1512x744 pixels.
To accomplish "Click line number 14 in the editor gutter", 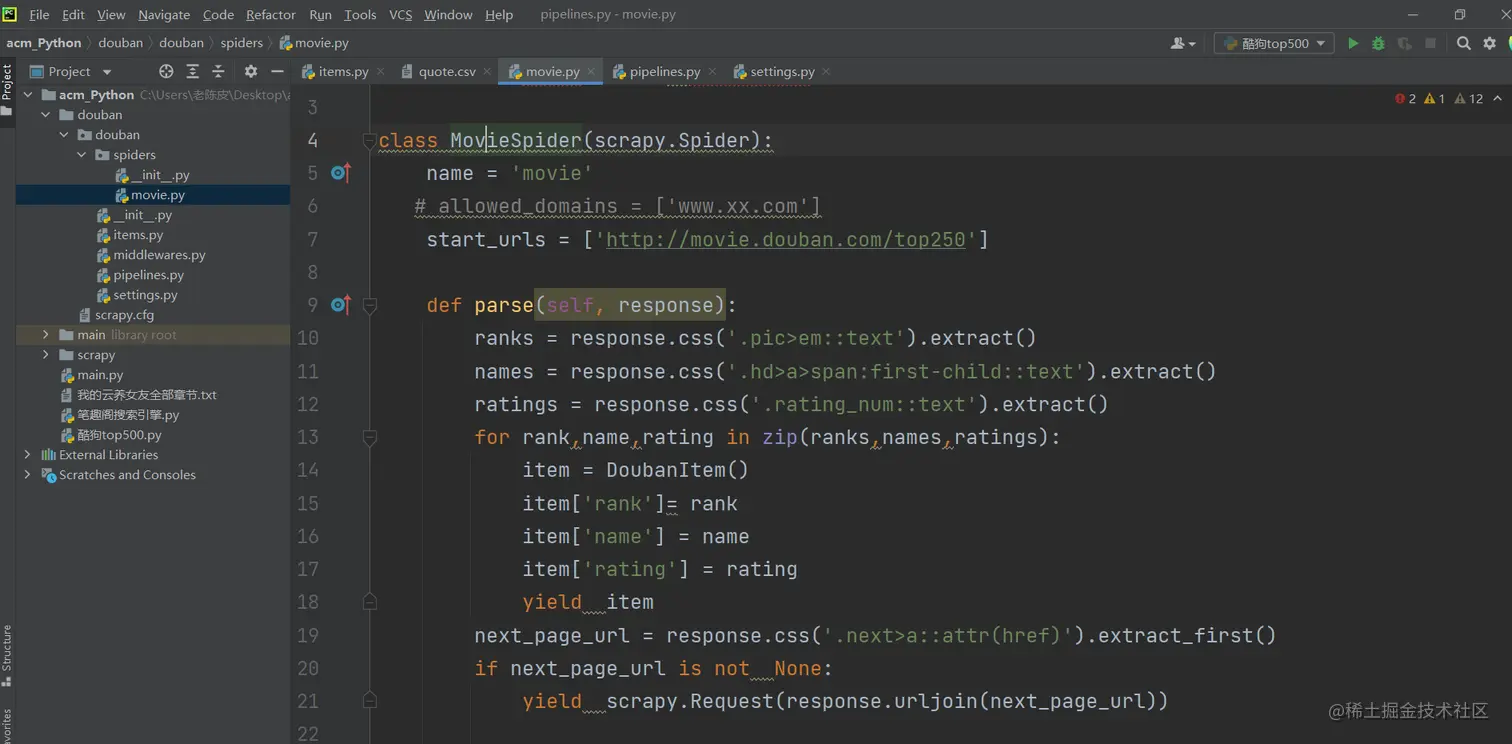I will tap(308, 470).
